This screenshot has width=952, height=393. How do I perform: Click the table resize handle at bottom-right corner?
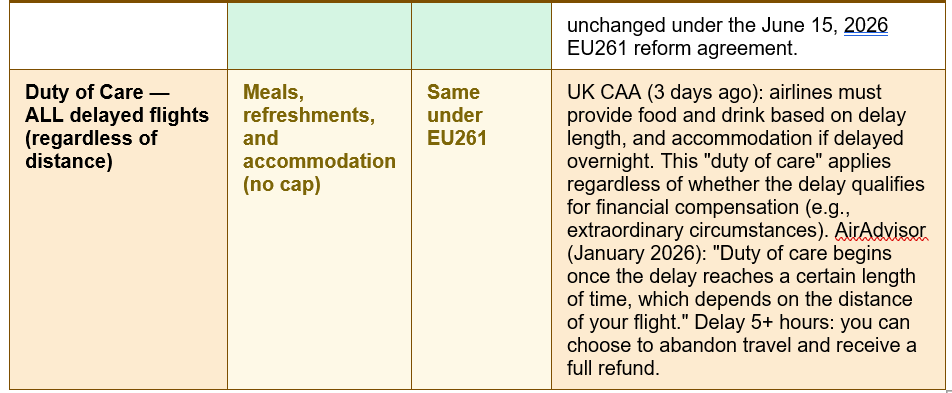tap(949, 391)
